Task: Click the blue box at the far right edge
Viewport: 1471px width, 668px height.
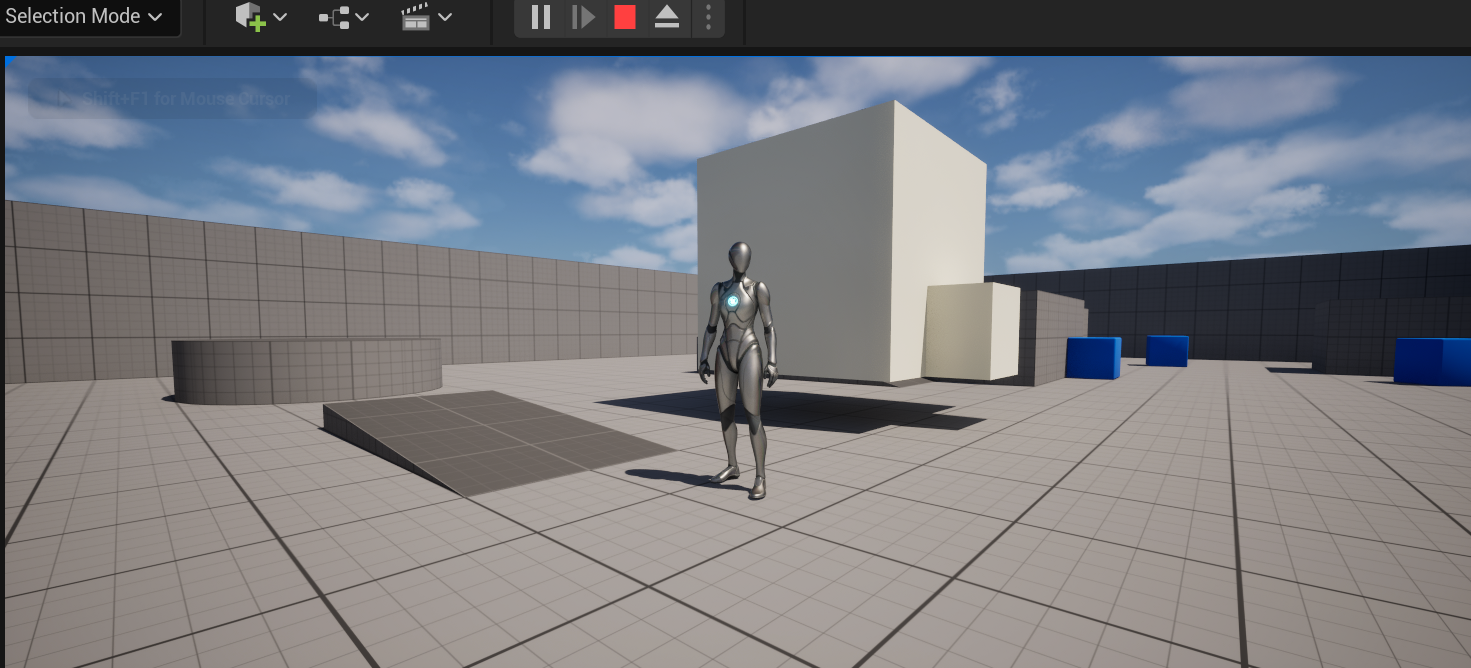Action: 1432,360
